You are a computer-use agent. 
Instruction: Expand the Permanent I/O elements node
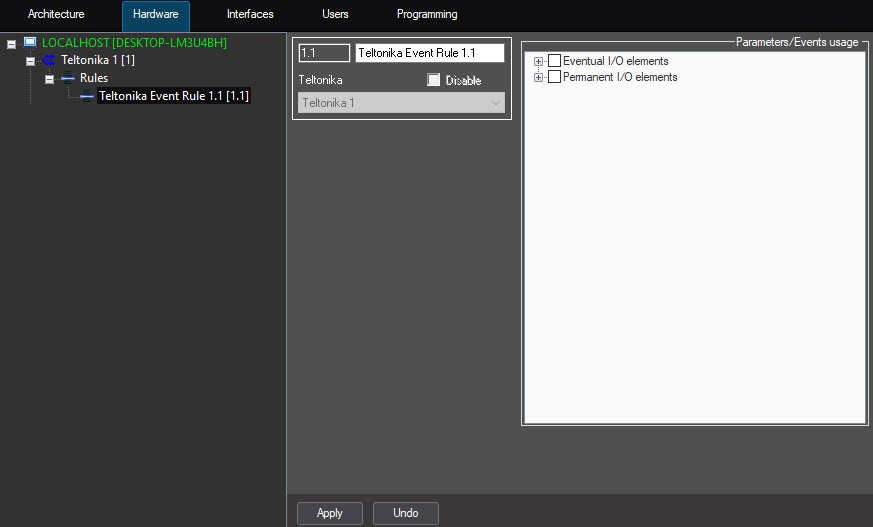point(538,77)
